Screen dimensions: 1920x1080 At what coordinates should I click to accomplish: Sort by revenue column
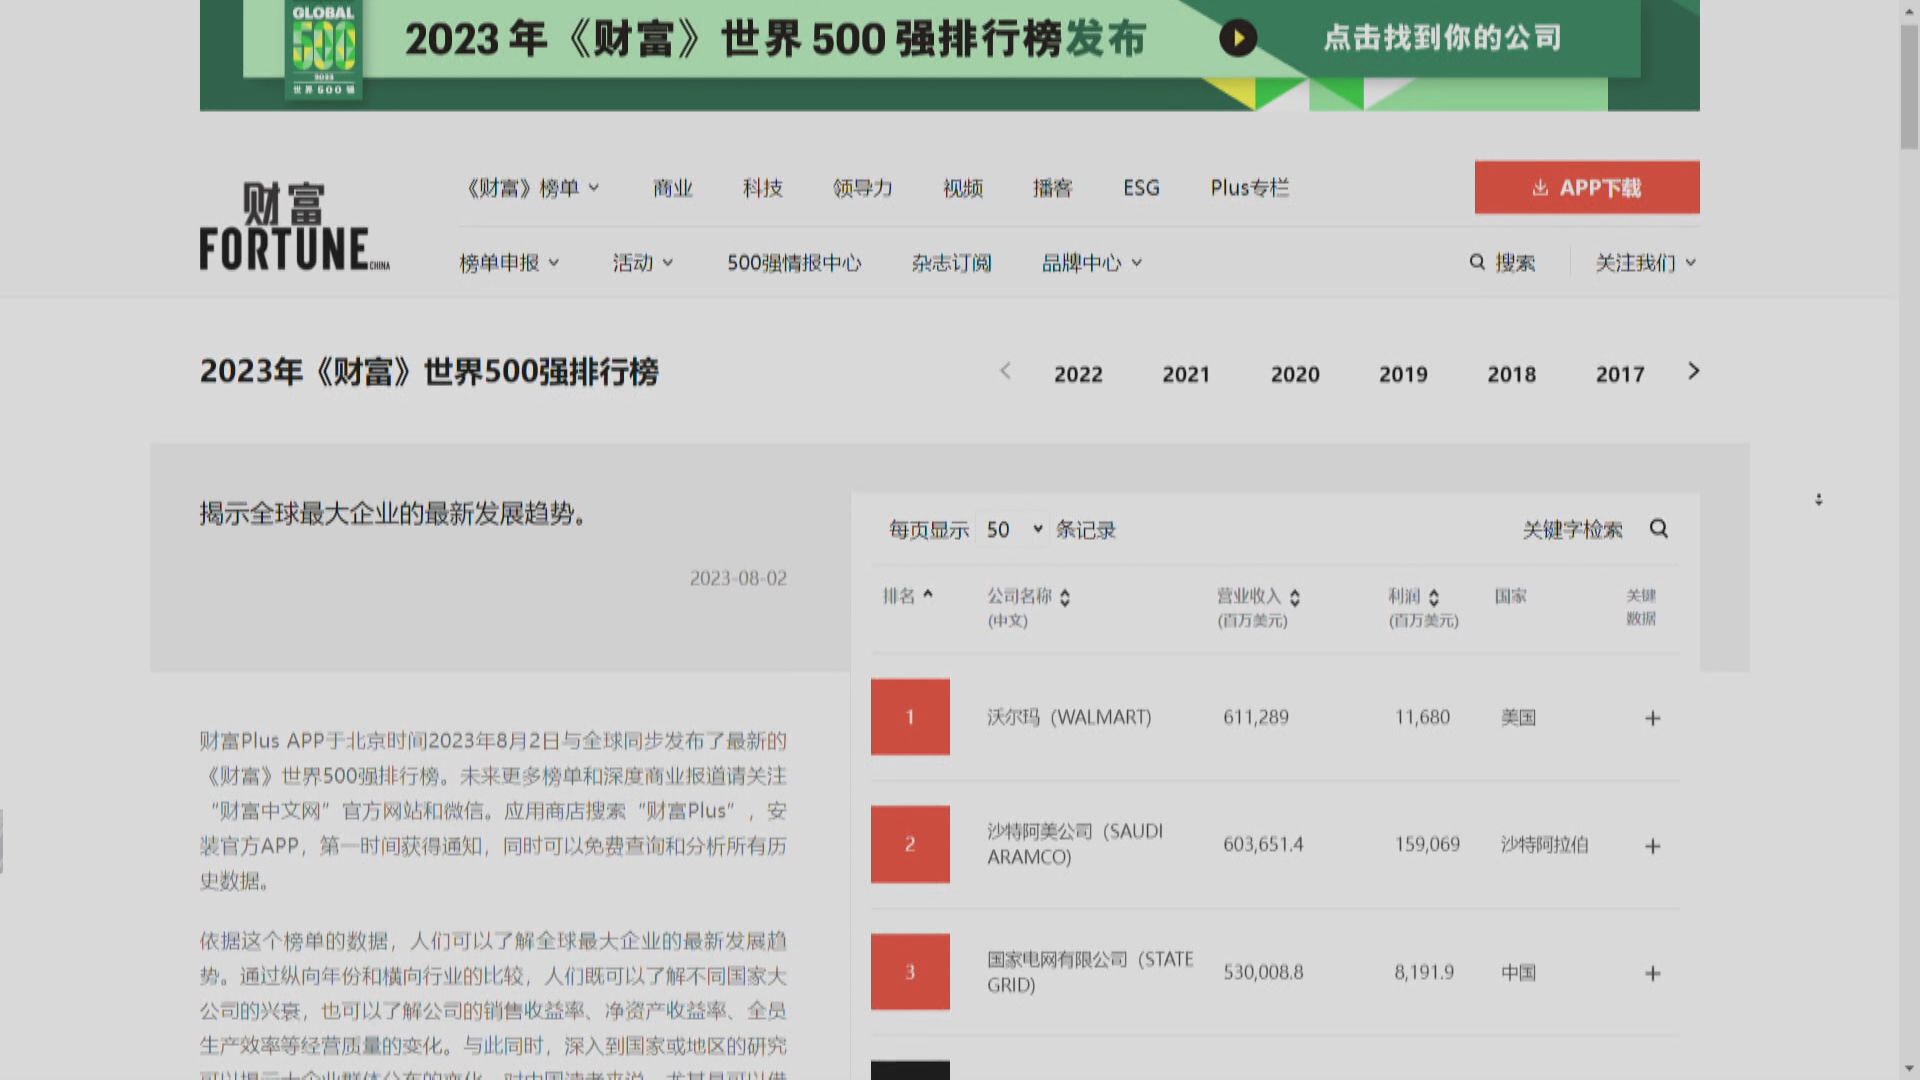1295,597
